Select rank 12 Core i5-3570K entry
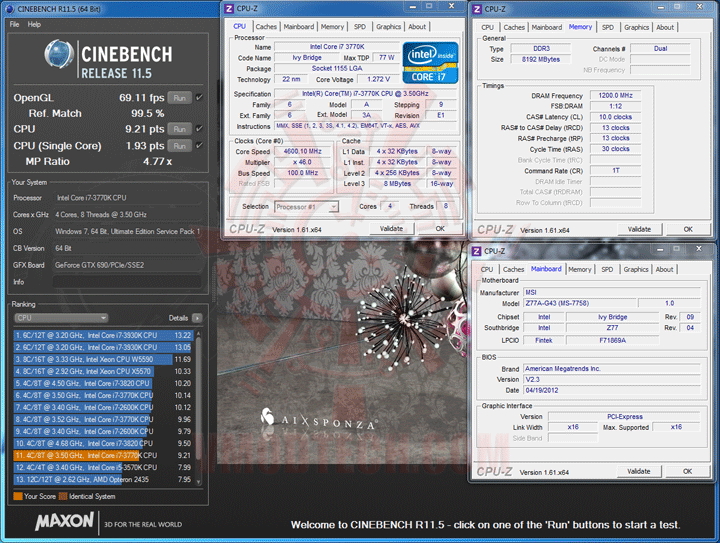This screenshot has width=720, height=543. click(x=103, y=467)
